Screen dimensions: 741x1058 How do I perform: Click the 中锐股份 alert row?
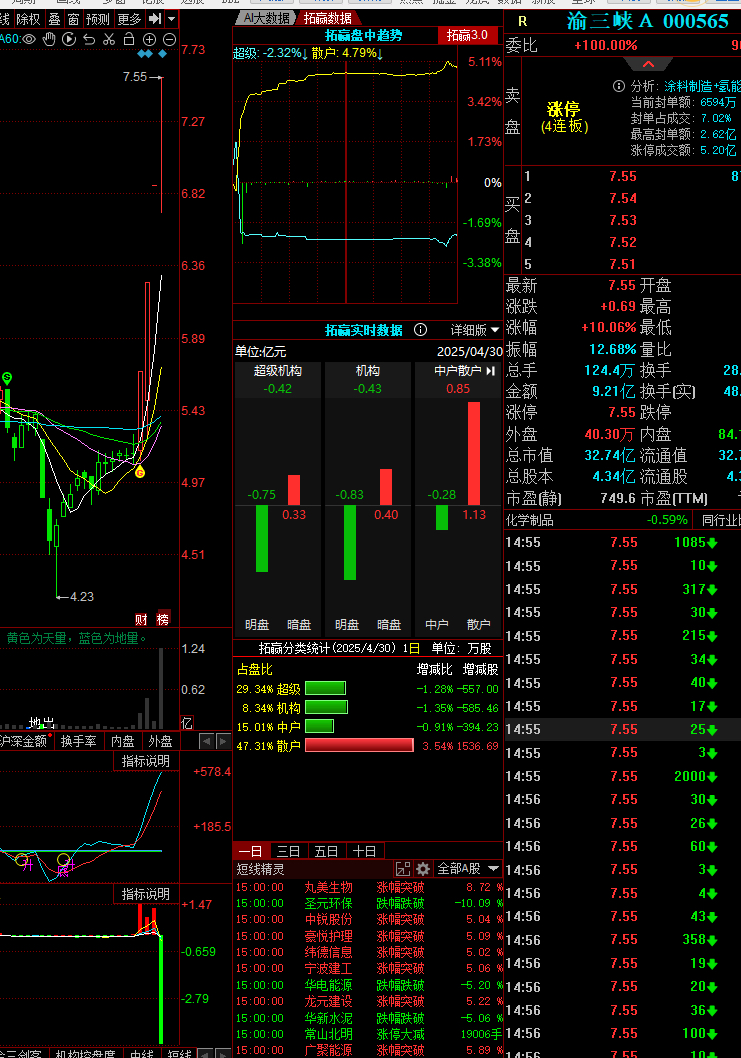click(368, 919)
